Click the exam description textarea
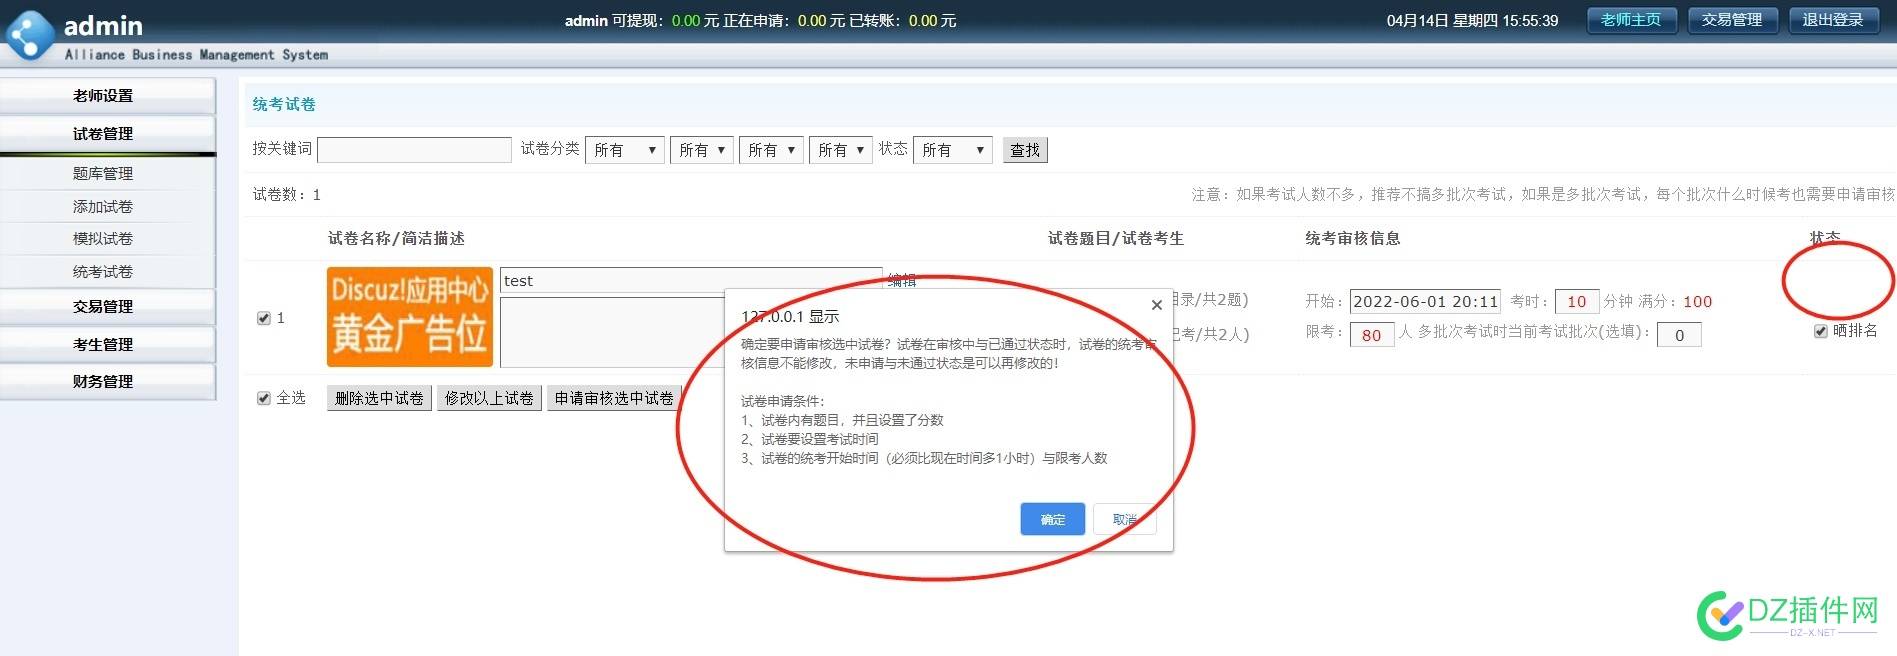This screenshot has width=1897, height=656. (613, 332)
